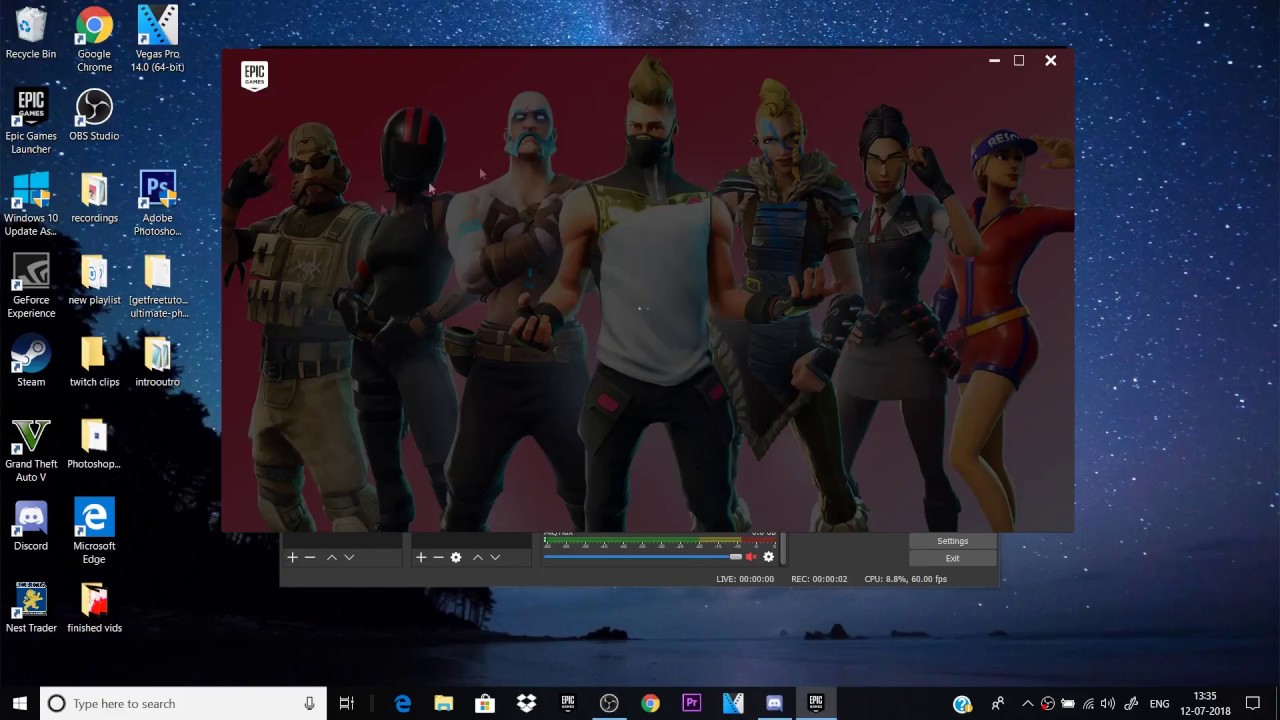This screenshot has height=720, width=1280.
Task: Open Vegas Pro 14.0 desktop shortcut
Action: pos(157,40)
